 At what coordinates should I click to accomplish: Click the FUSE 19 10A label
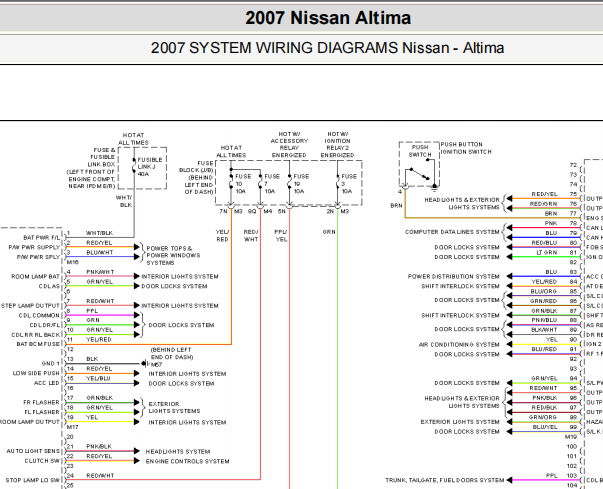(x=301, y=184)
